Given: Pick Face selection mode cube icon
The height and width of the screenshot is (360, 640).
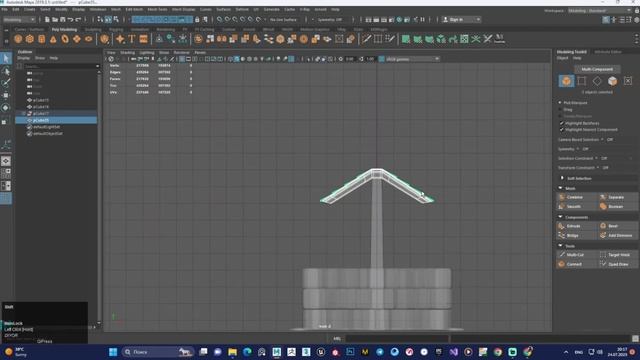Looking at the screenshot, I should 613,81.
